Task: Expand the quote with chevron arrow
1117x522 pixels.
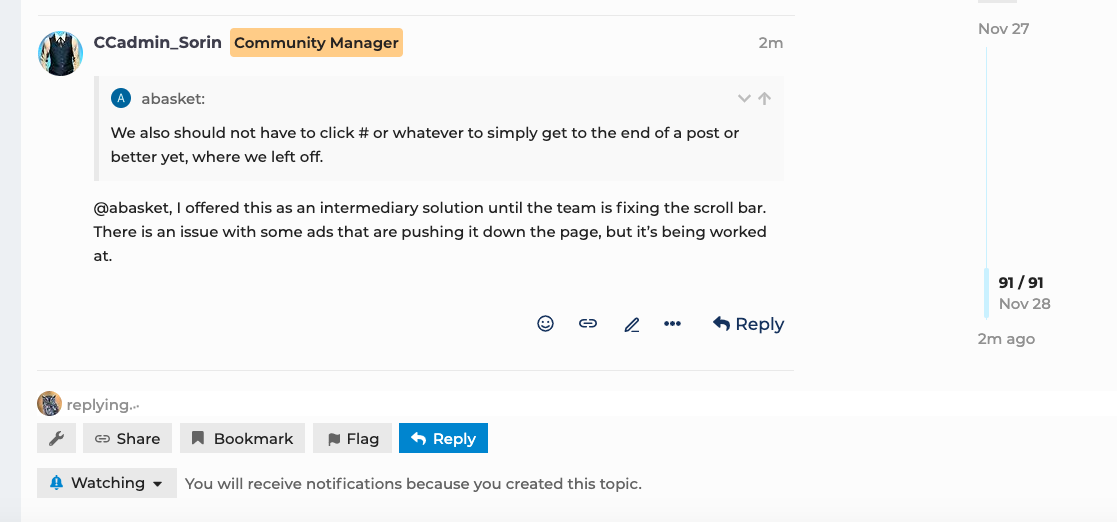Action: click(x=744, y=98)
